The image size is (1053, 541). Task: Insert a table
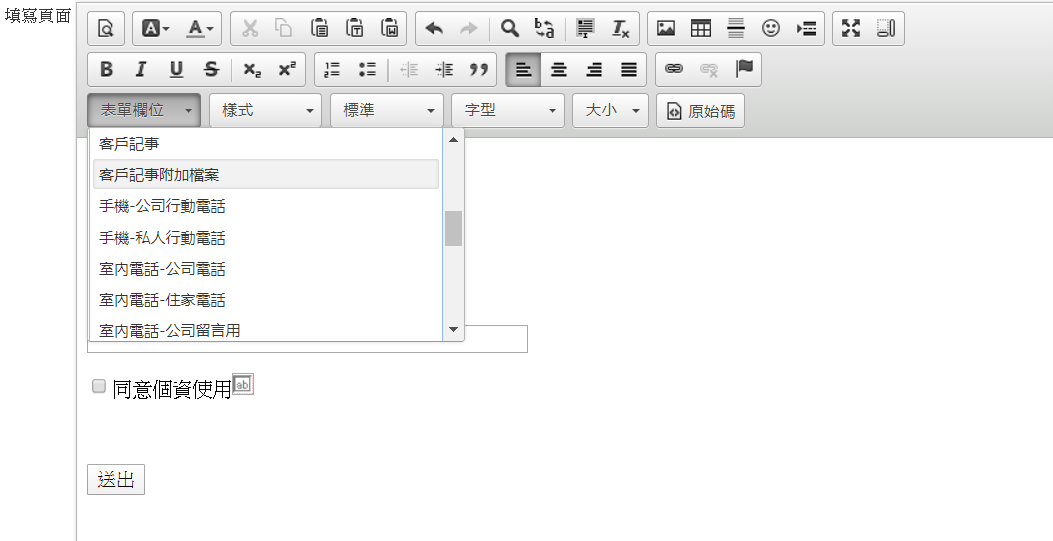[x=701, y=28]
